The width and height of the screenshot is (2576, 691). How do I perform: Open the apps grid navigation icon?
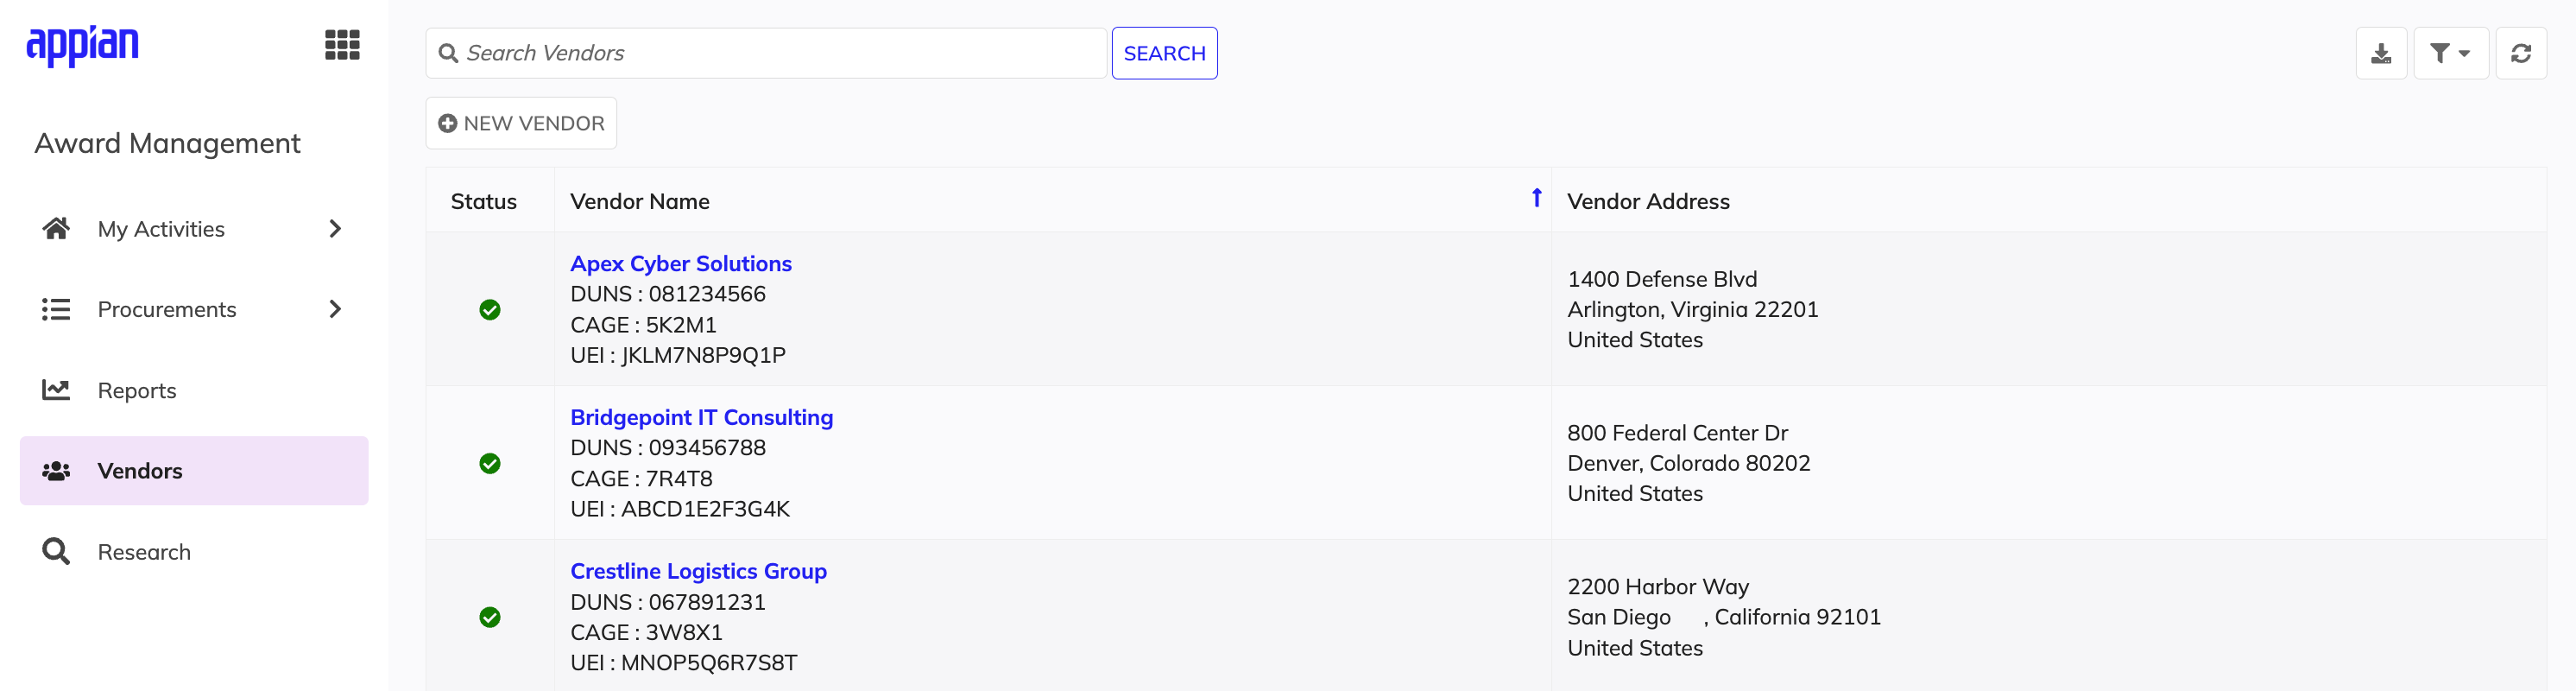click(x=342, y=45)
